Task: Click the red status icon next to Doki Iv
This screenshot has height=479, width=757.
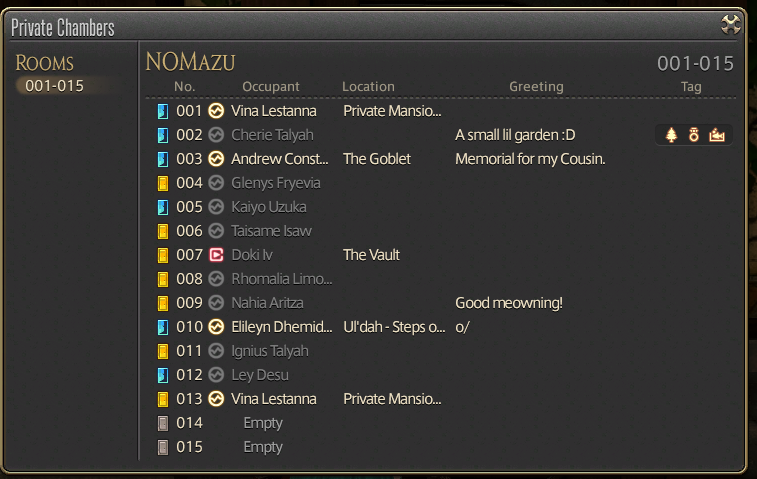Action: pyautogui.click(x=216, y=255)
